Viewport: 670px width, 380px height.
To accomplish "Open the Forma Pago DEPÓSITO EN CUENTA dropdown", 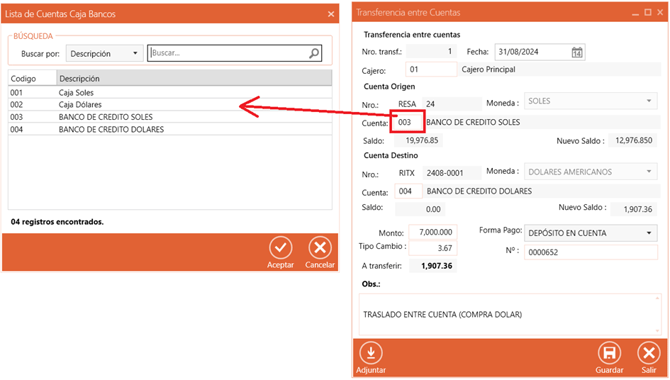I will (x=591, y=233).
